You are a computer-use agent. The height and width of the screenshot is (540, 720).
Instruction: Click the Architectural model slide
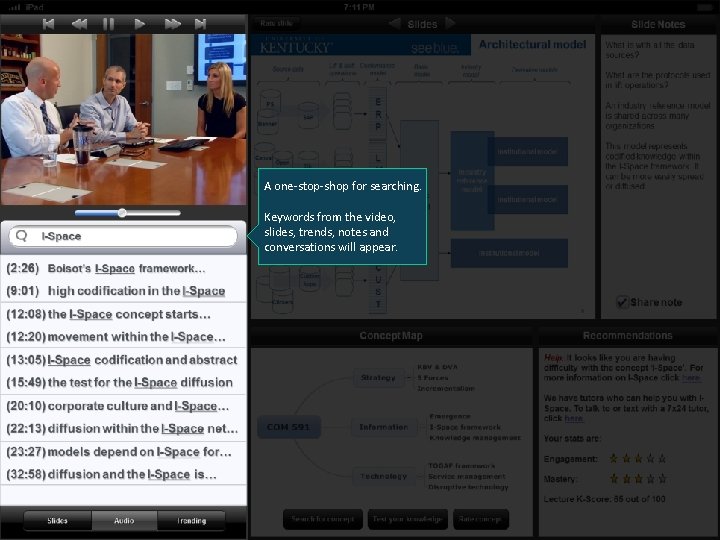[422, 176]
